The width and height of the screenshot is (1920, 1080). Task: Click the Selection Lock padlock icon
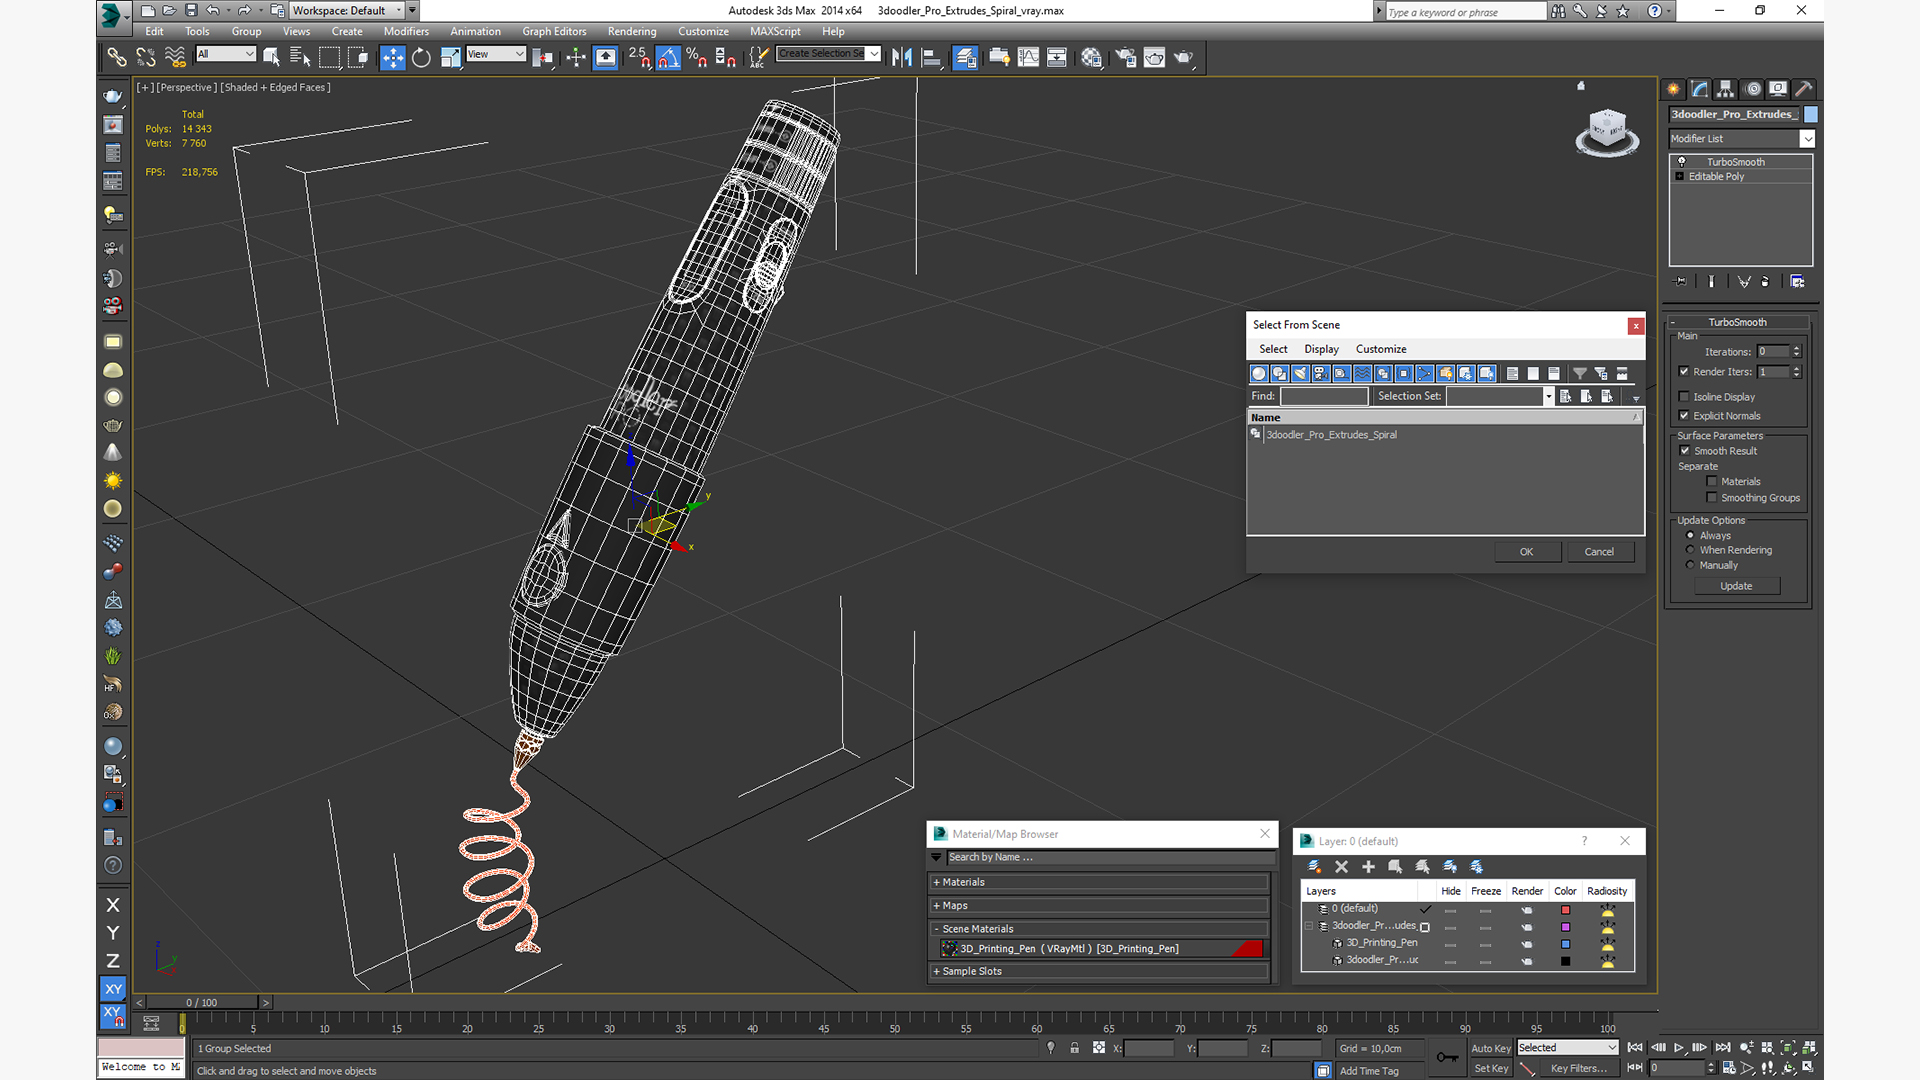coord(1074,1048)
